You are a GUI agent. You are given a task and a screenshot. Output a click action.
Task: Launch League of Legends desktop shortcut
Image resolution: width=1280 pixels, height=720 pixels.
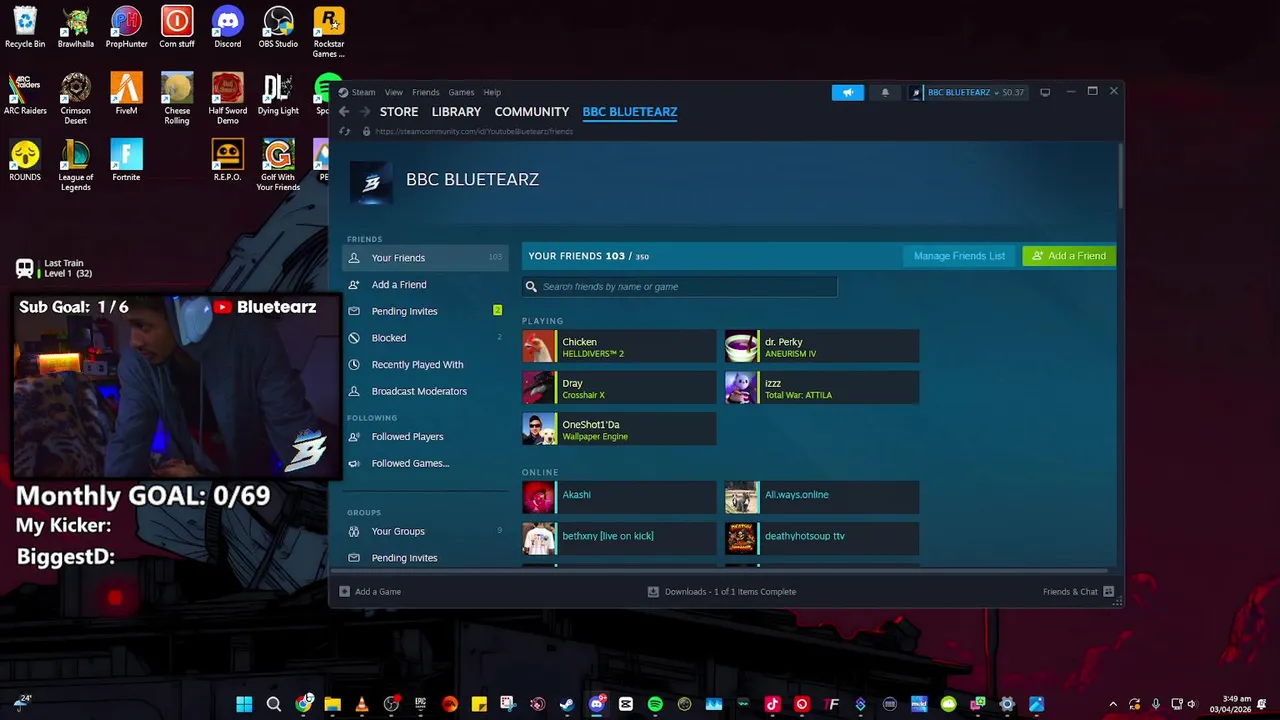(x=76, y=165)
